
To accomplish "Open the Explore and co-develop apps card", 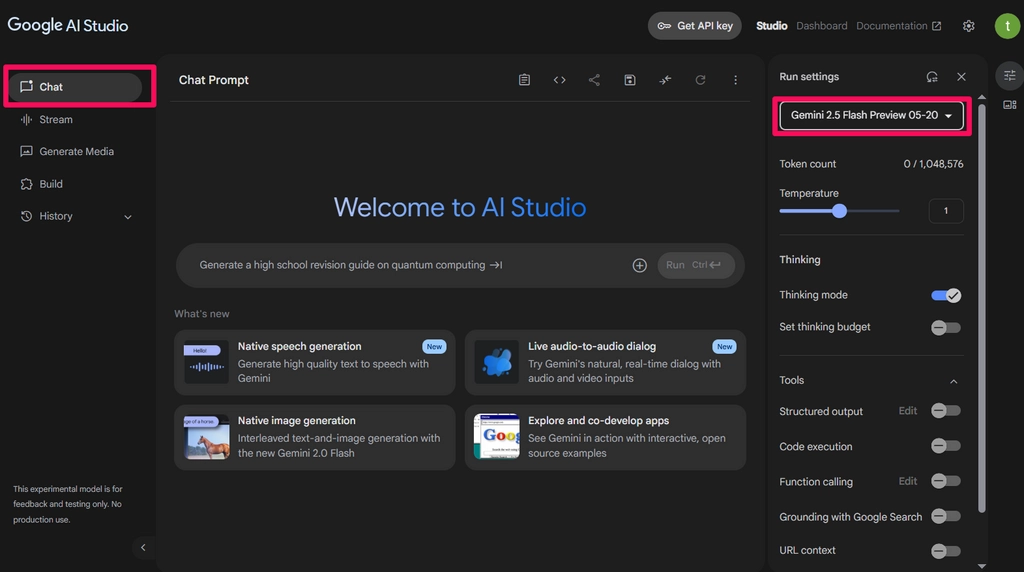I will pos(605,437).
